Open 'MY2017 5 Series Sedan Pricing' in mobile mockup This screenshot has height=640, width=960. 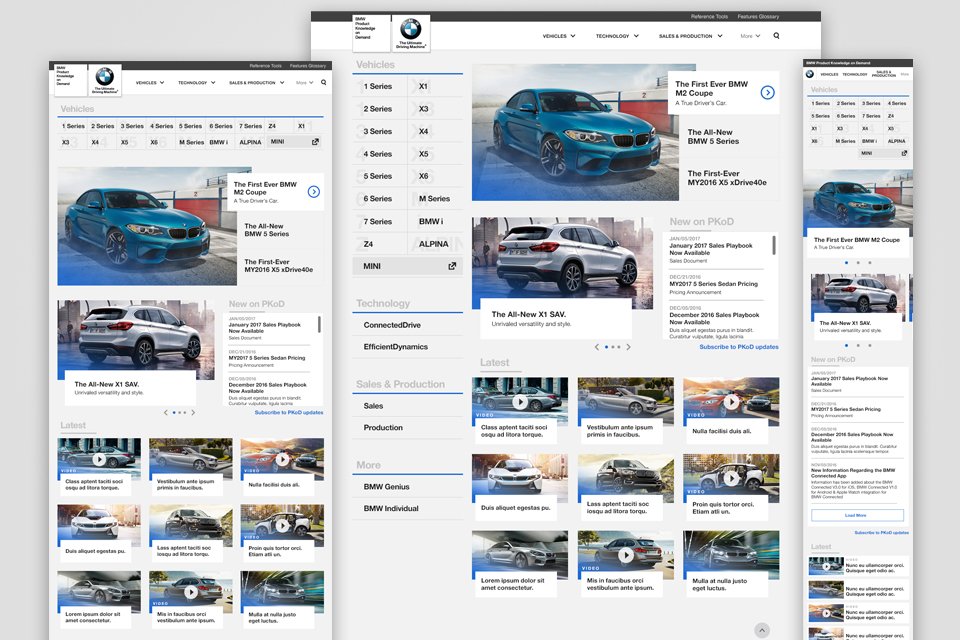846,409
